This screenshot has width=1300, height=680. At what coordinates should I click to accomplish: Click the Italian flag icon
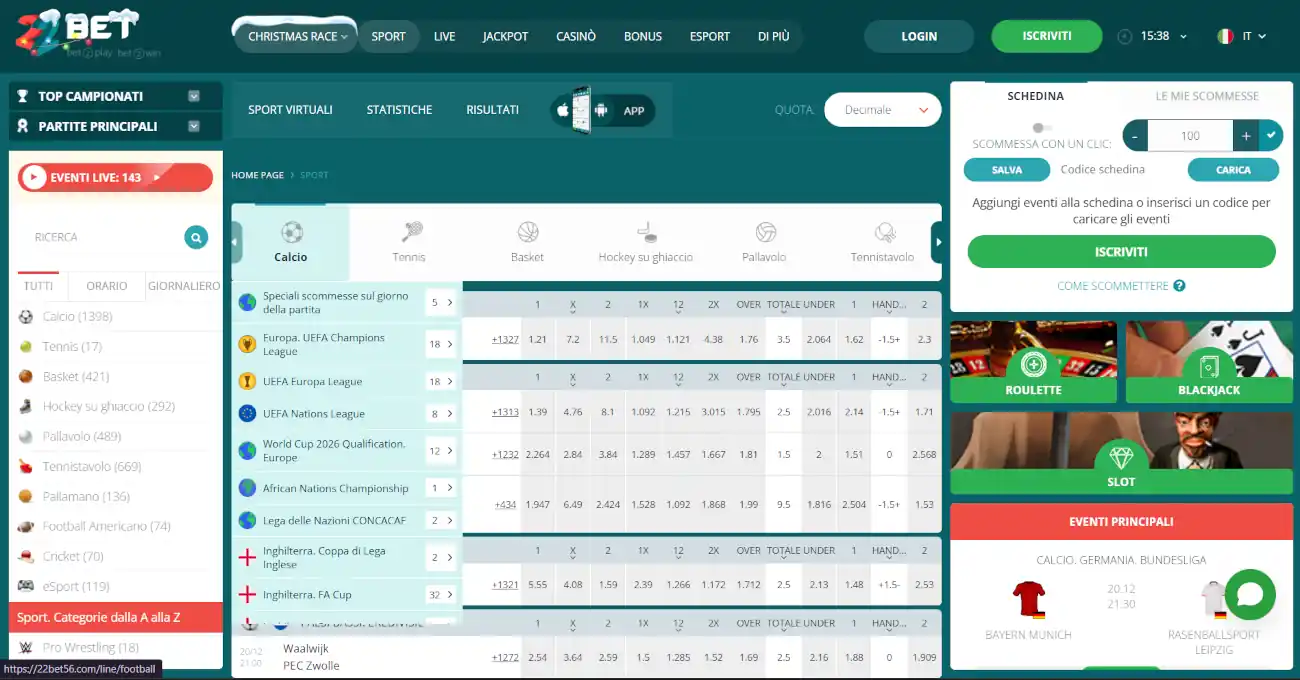(1225, 36)
